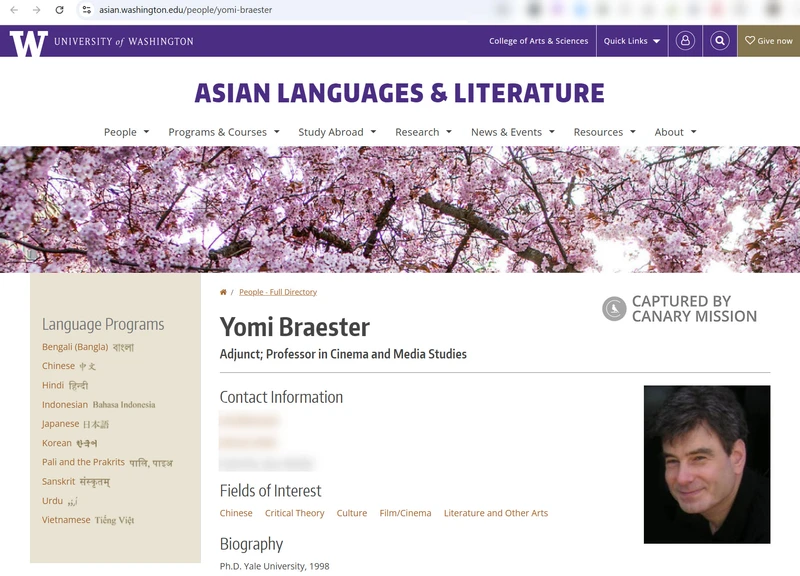
Task: Go to Asian Languages & Literature homepage title
Action: 399,93
